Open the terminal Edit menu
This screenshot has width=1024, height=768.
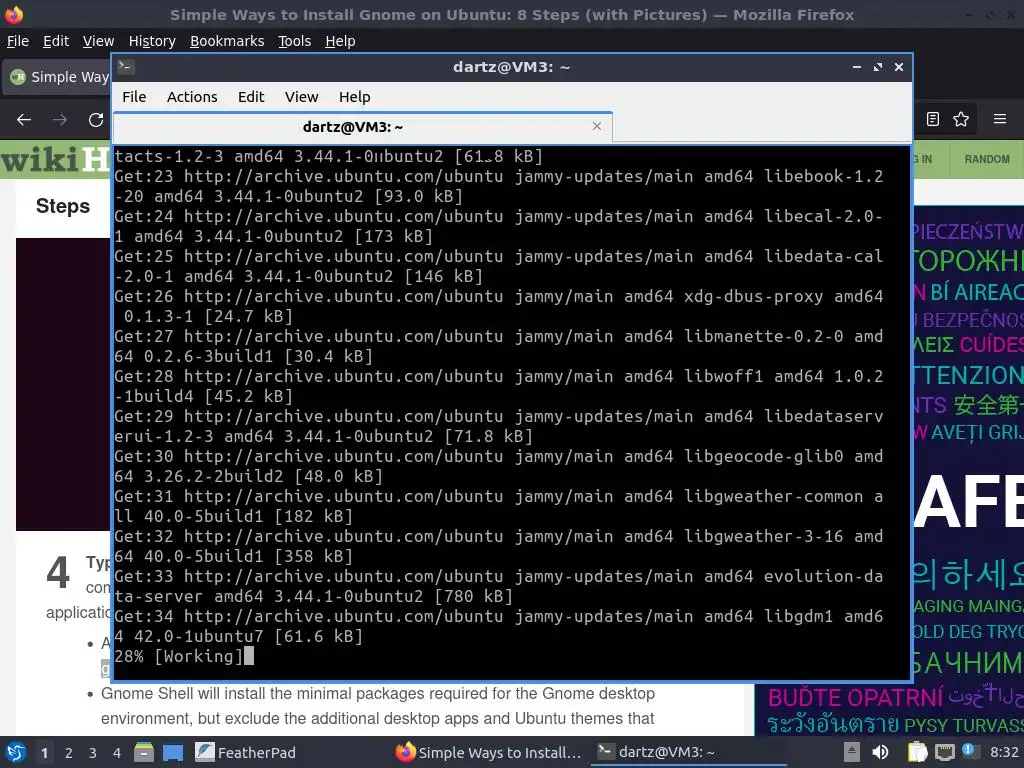point(251,97)
